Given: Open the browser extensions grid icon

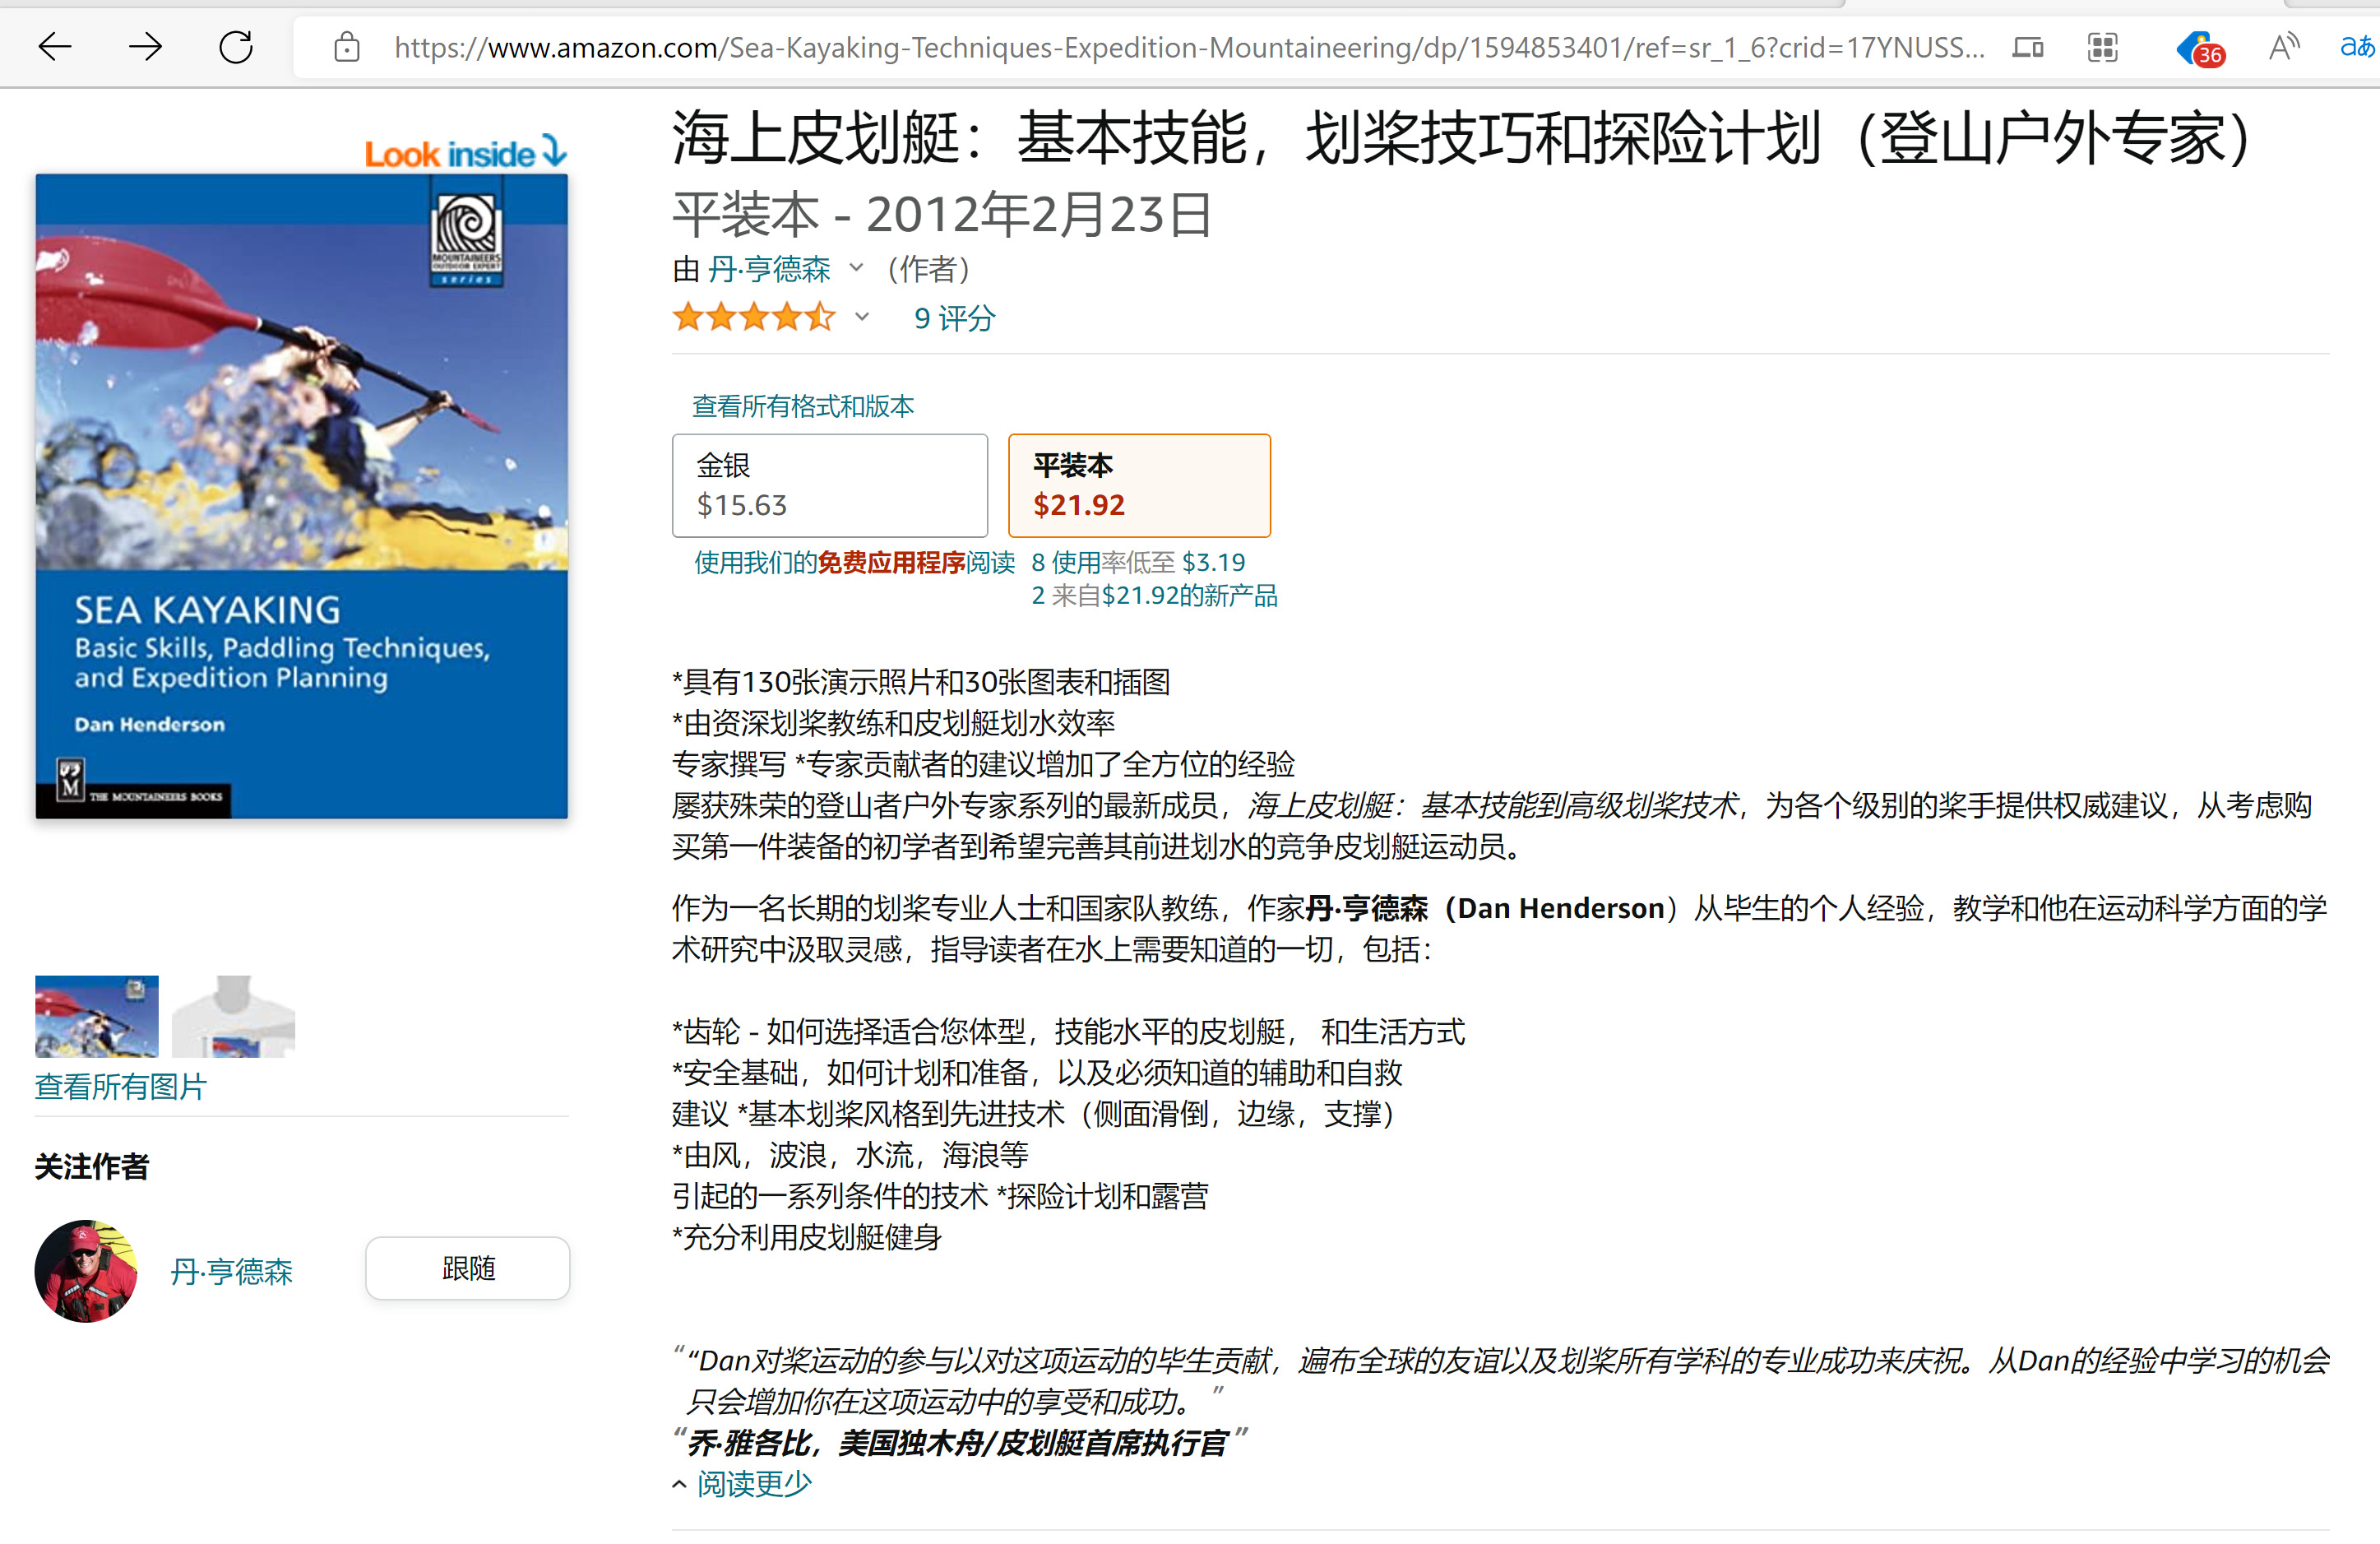Looking at the screenshot, I should pyautogui.click(x=2103, y=47).
